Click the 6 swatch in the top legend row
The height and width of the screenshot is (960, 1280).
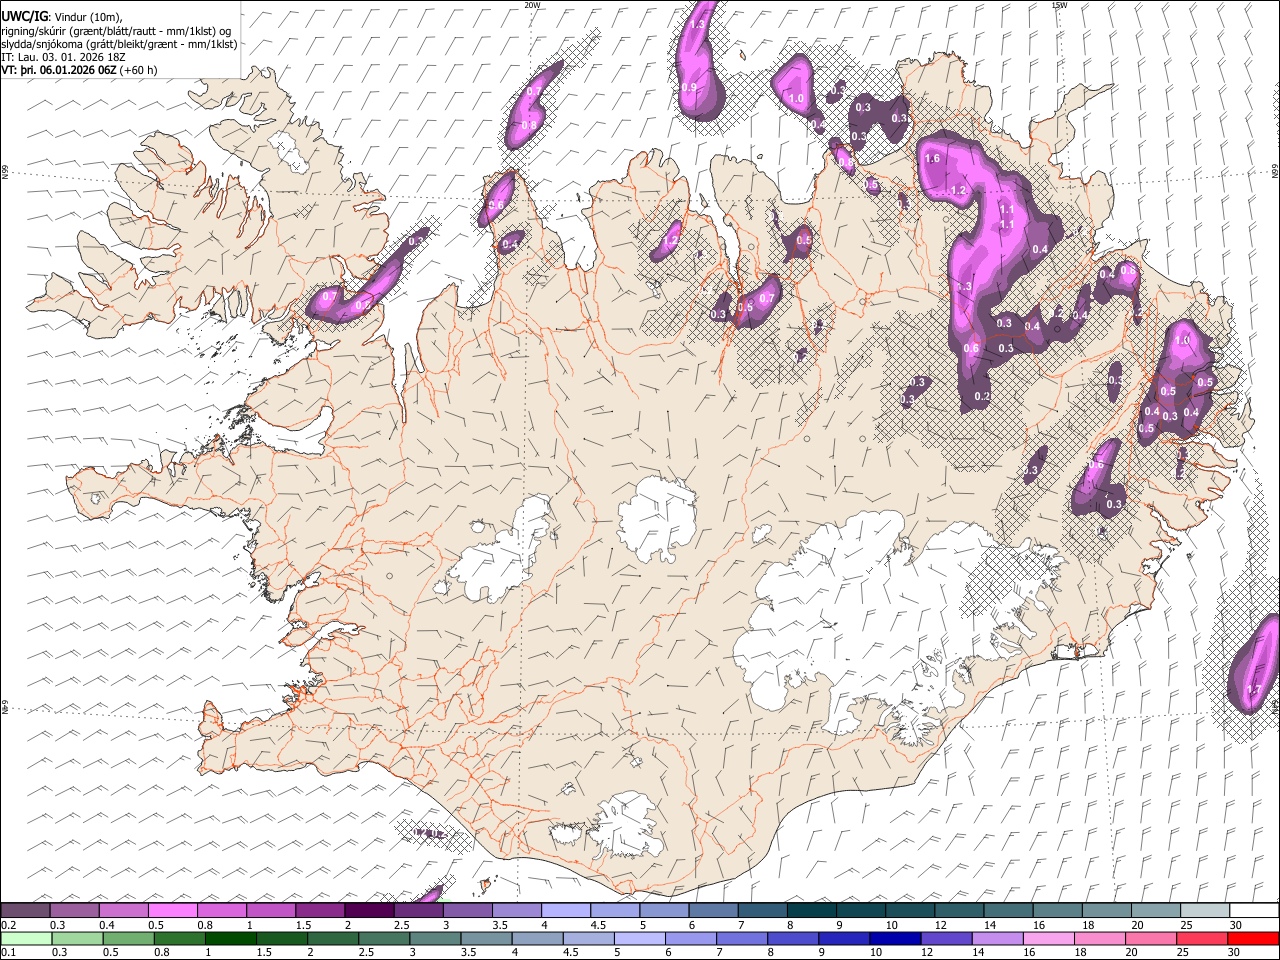tap(712, 910)
